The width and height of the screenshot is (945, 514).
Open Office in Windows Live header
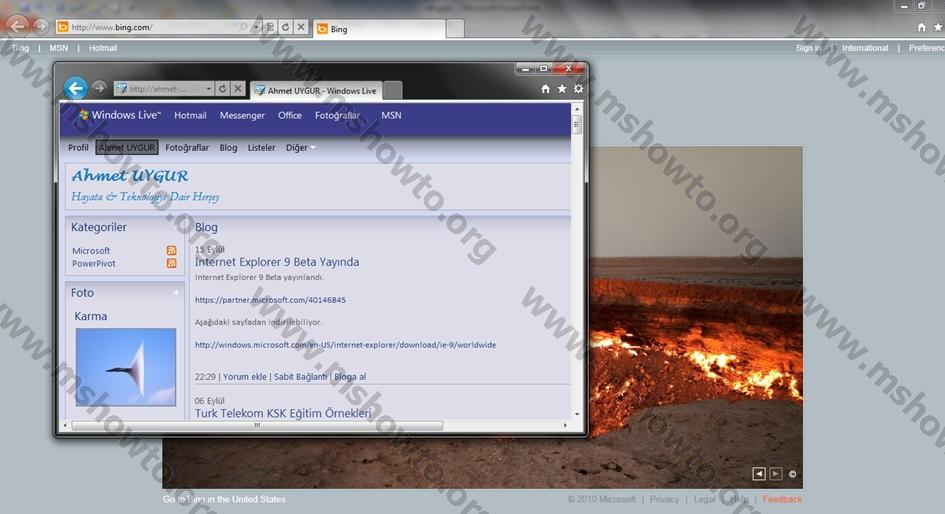point(289,115)
